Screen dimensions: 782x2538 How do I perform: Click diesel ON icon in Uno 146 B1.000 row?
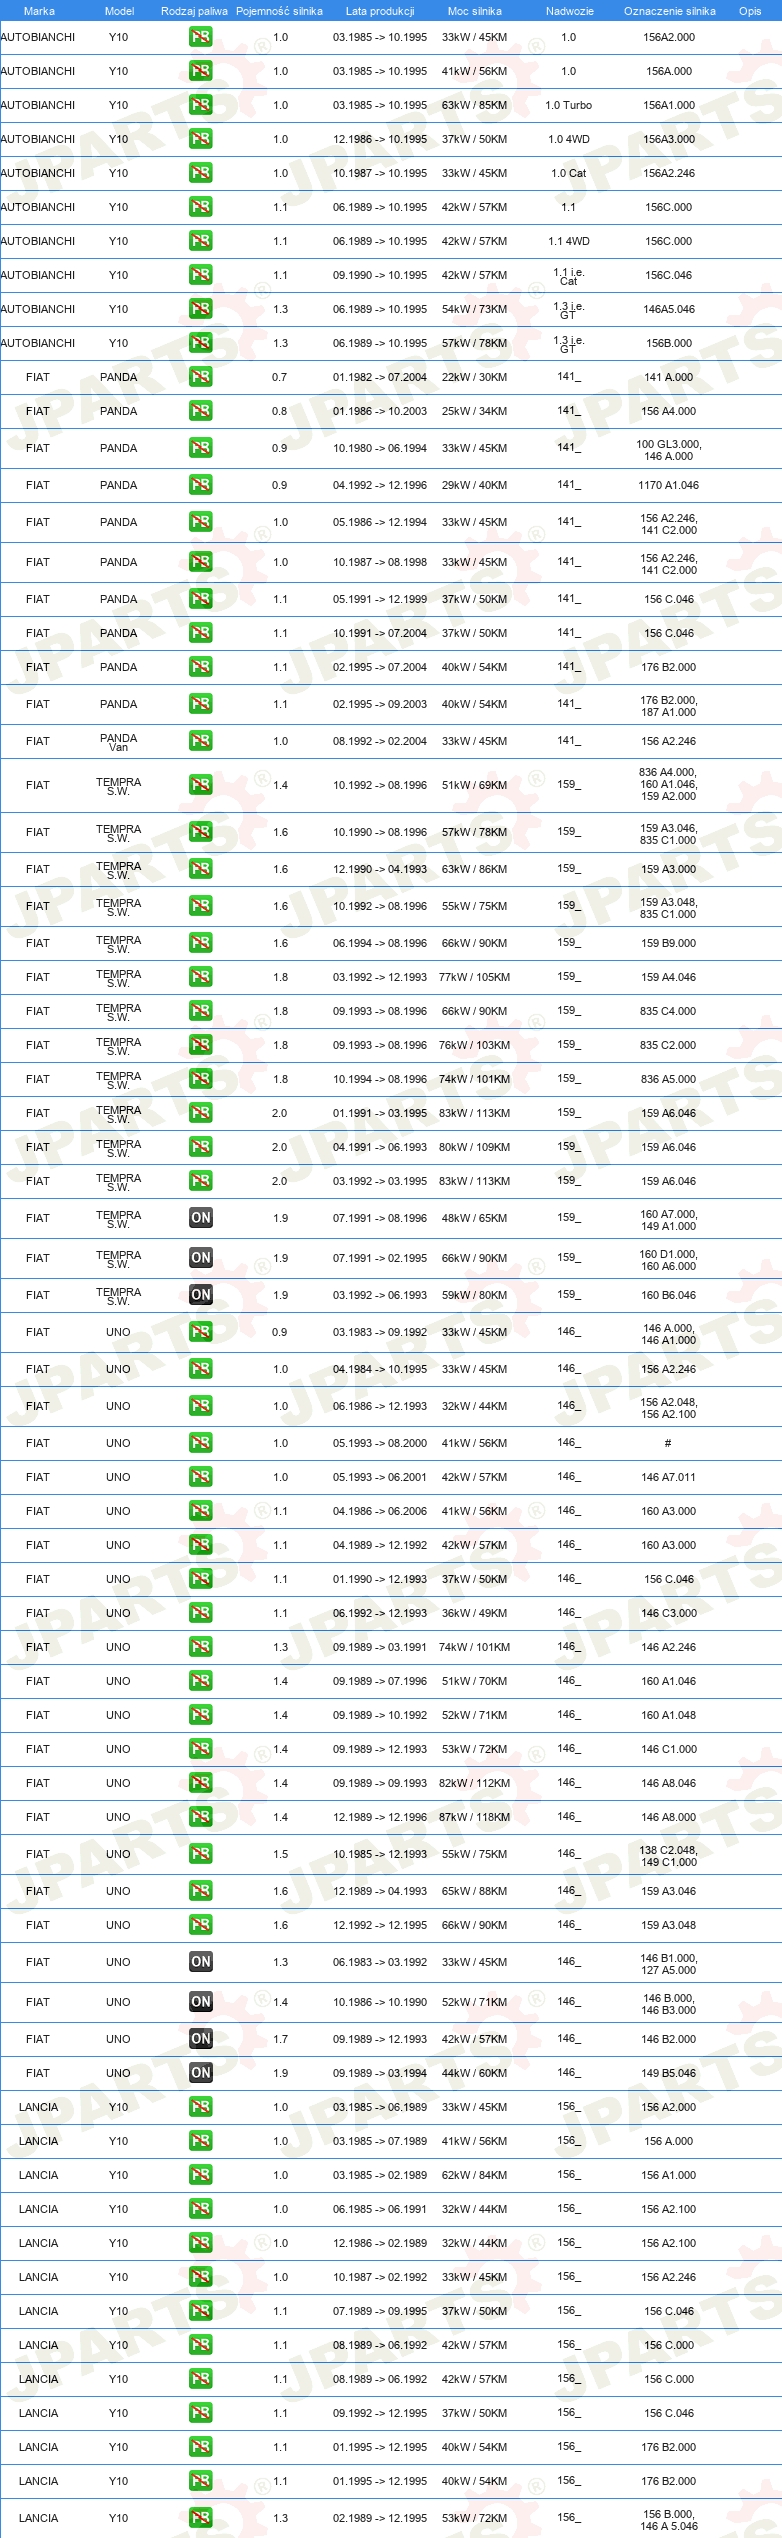coord(200,1962)
